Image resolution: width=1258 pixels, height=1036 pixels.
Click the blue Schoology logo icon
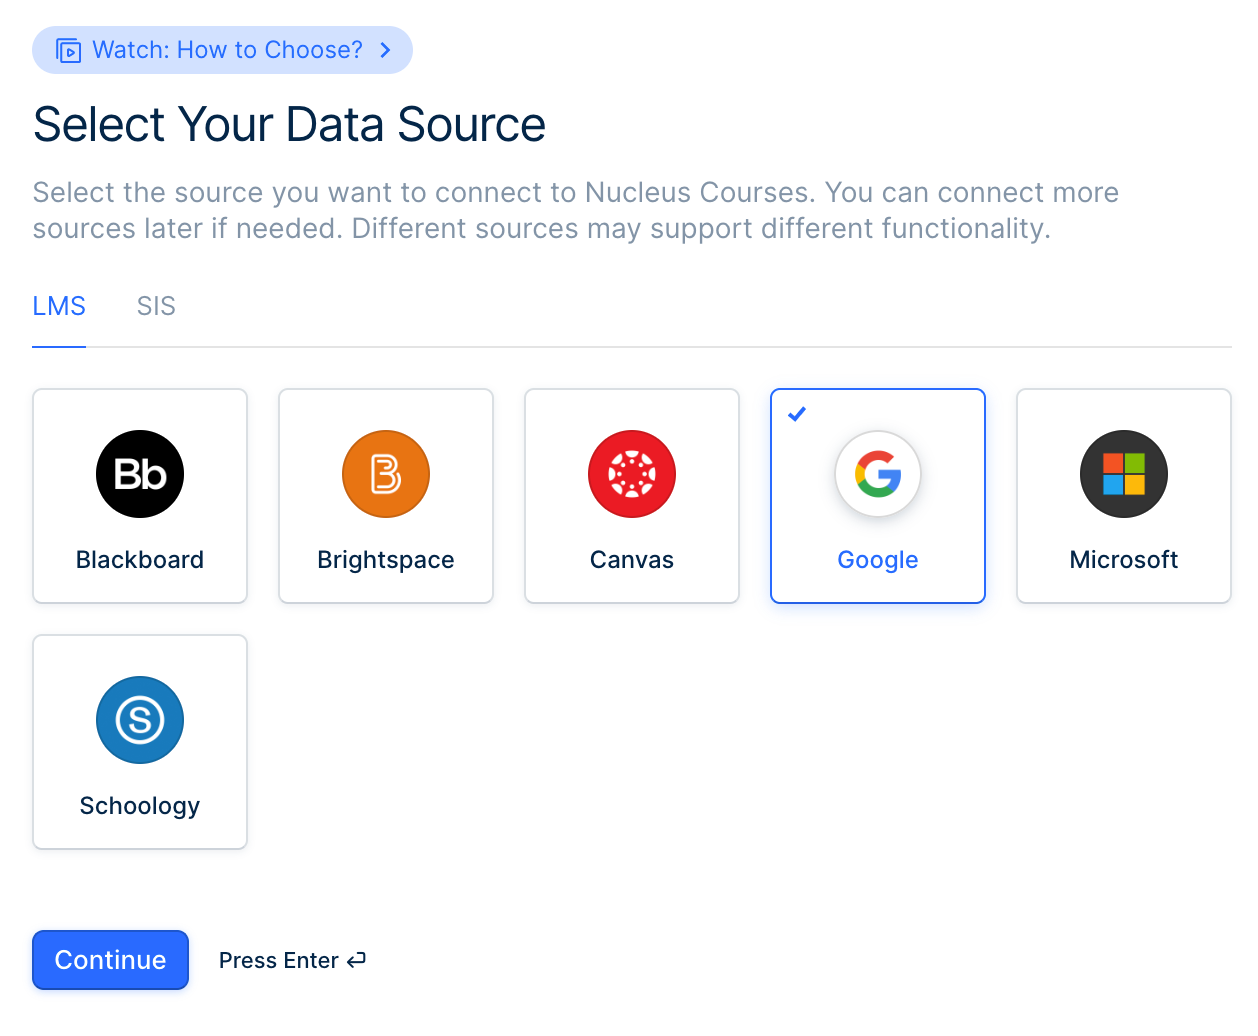click(x=140, y=720)
